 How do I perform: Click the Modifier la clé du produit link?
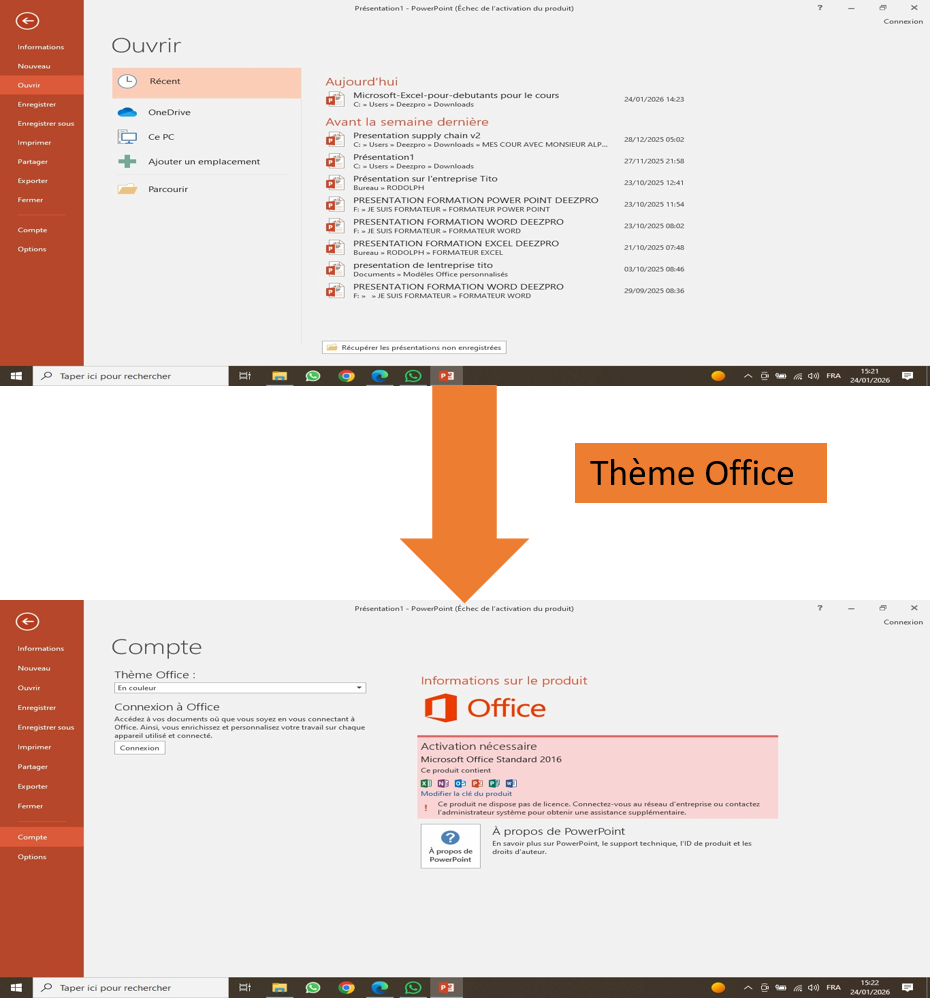466,794
